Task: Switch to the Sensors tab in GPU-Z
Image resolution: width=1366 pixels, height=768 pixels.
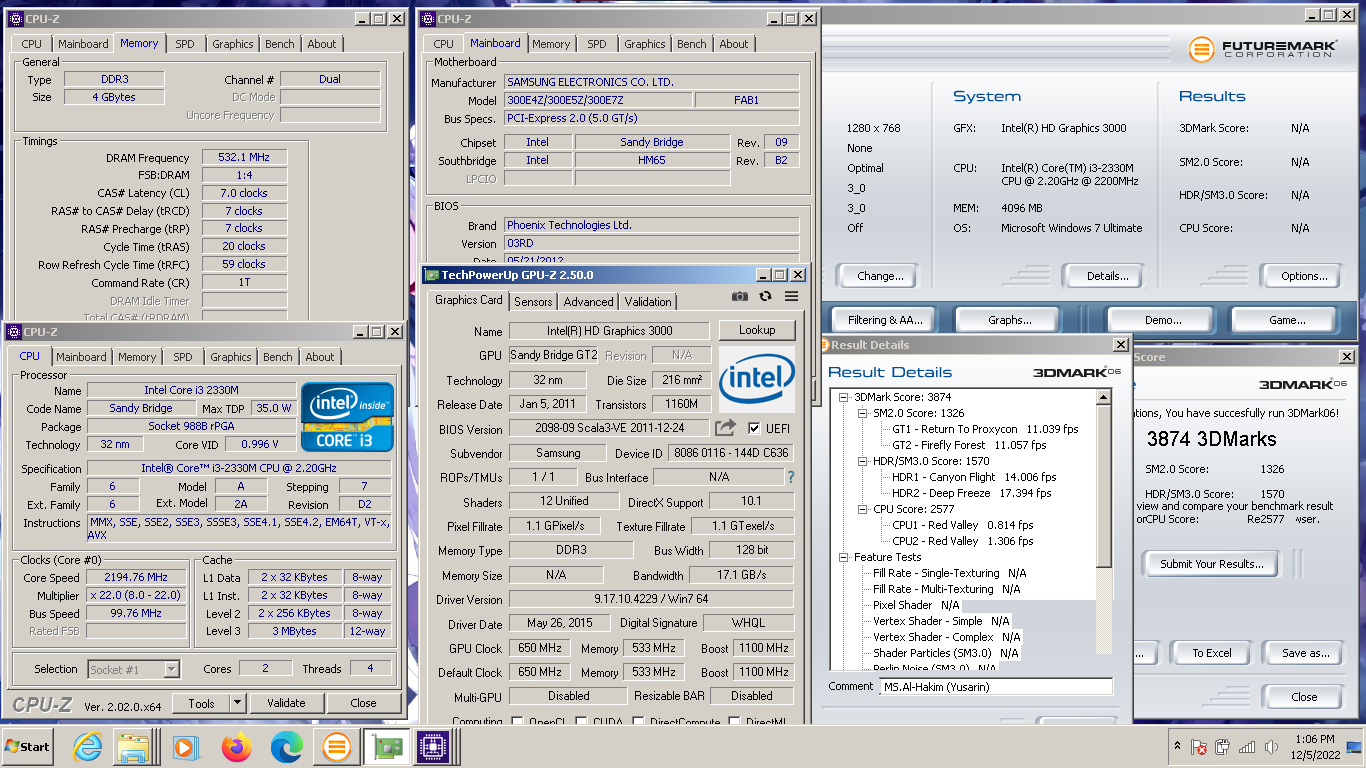Action: coord(533,302)
